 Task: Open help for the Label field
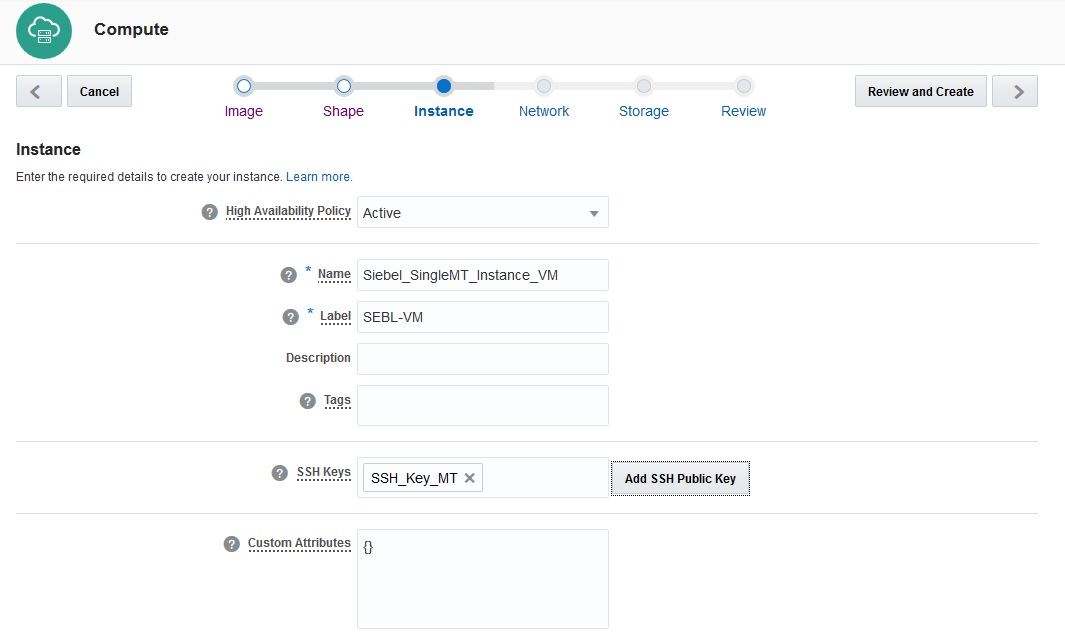290,316
